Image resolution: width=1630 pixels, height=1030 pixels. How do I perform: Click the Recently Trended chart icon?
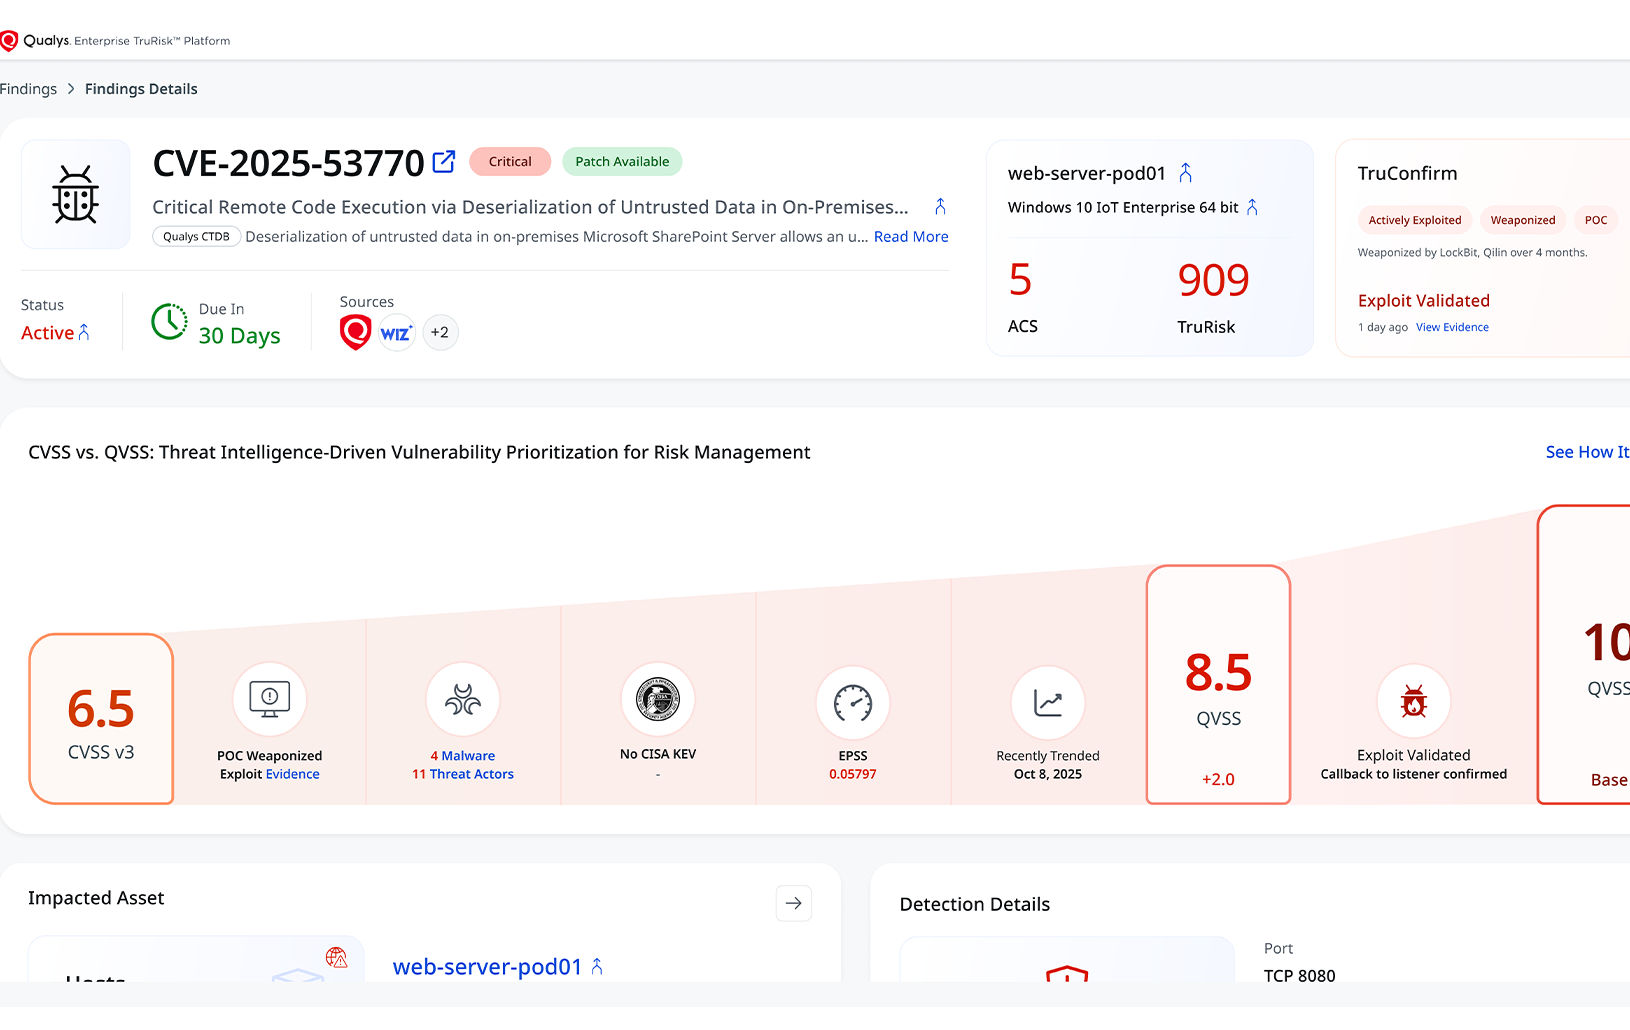point(1048,703)
